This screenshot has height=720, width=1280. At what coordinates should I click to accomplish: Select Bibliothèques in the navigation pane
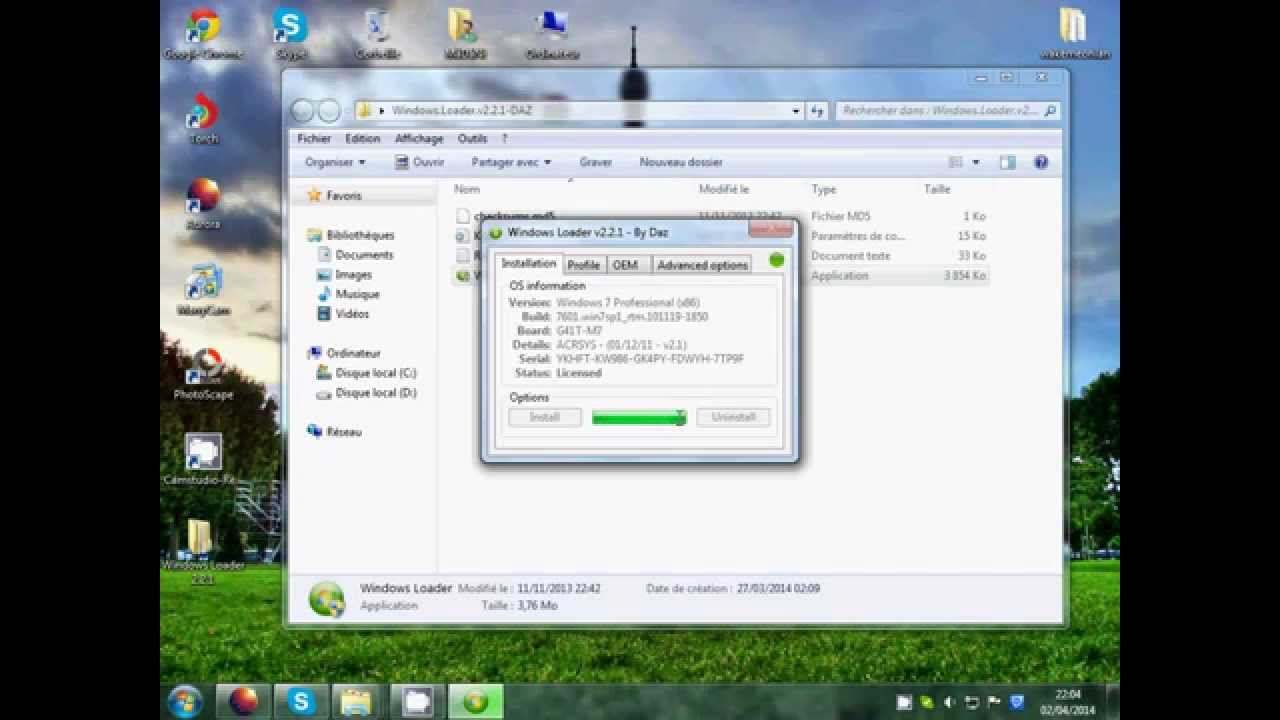(x=360, y=235)
